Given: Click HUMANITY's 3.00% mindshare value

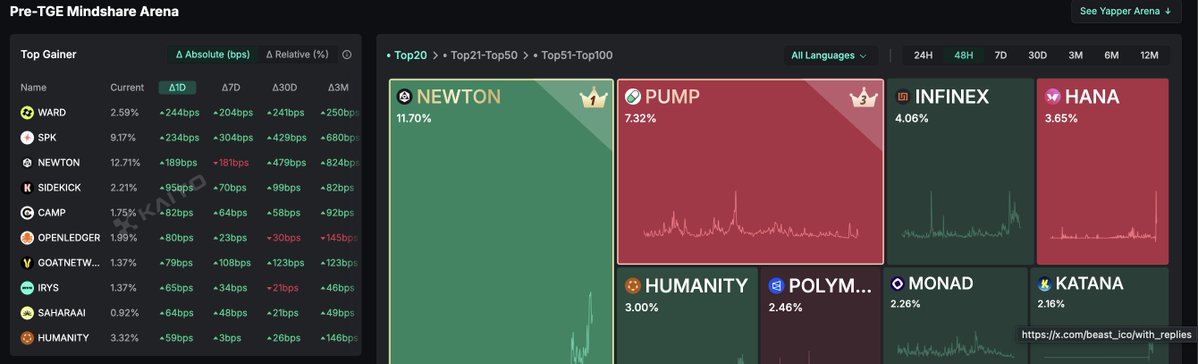Looking at the screenshot, I should (642, 307).
